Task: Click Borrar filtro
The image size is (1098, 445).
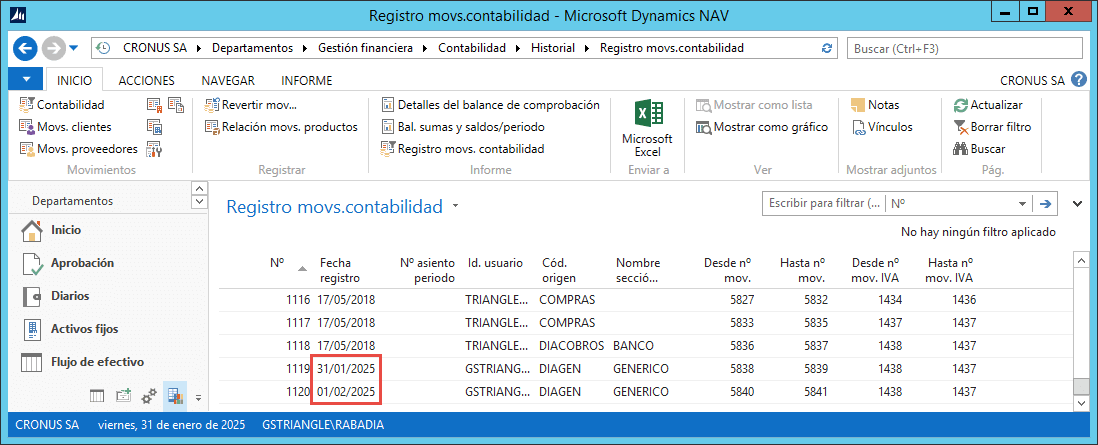Action: click(992, 127)
